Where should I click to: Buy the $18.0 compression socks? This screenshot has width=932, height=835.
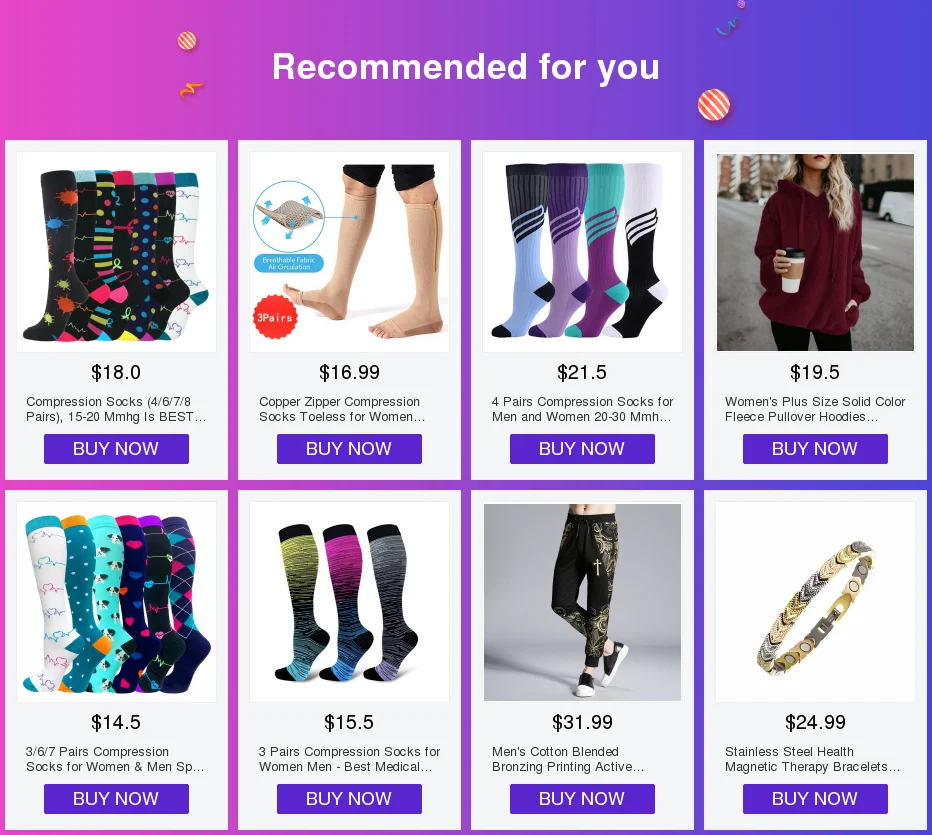pyautogui.click(x=116, y=449)
